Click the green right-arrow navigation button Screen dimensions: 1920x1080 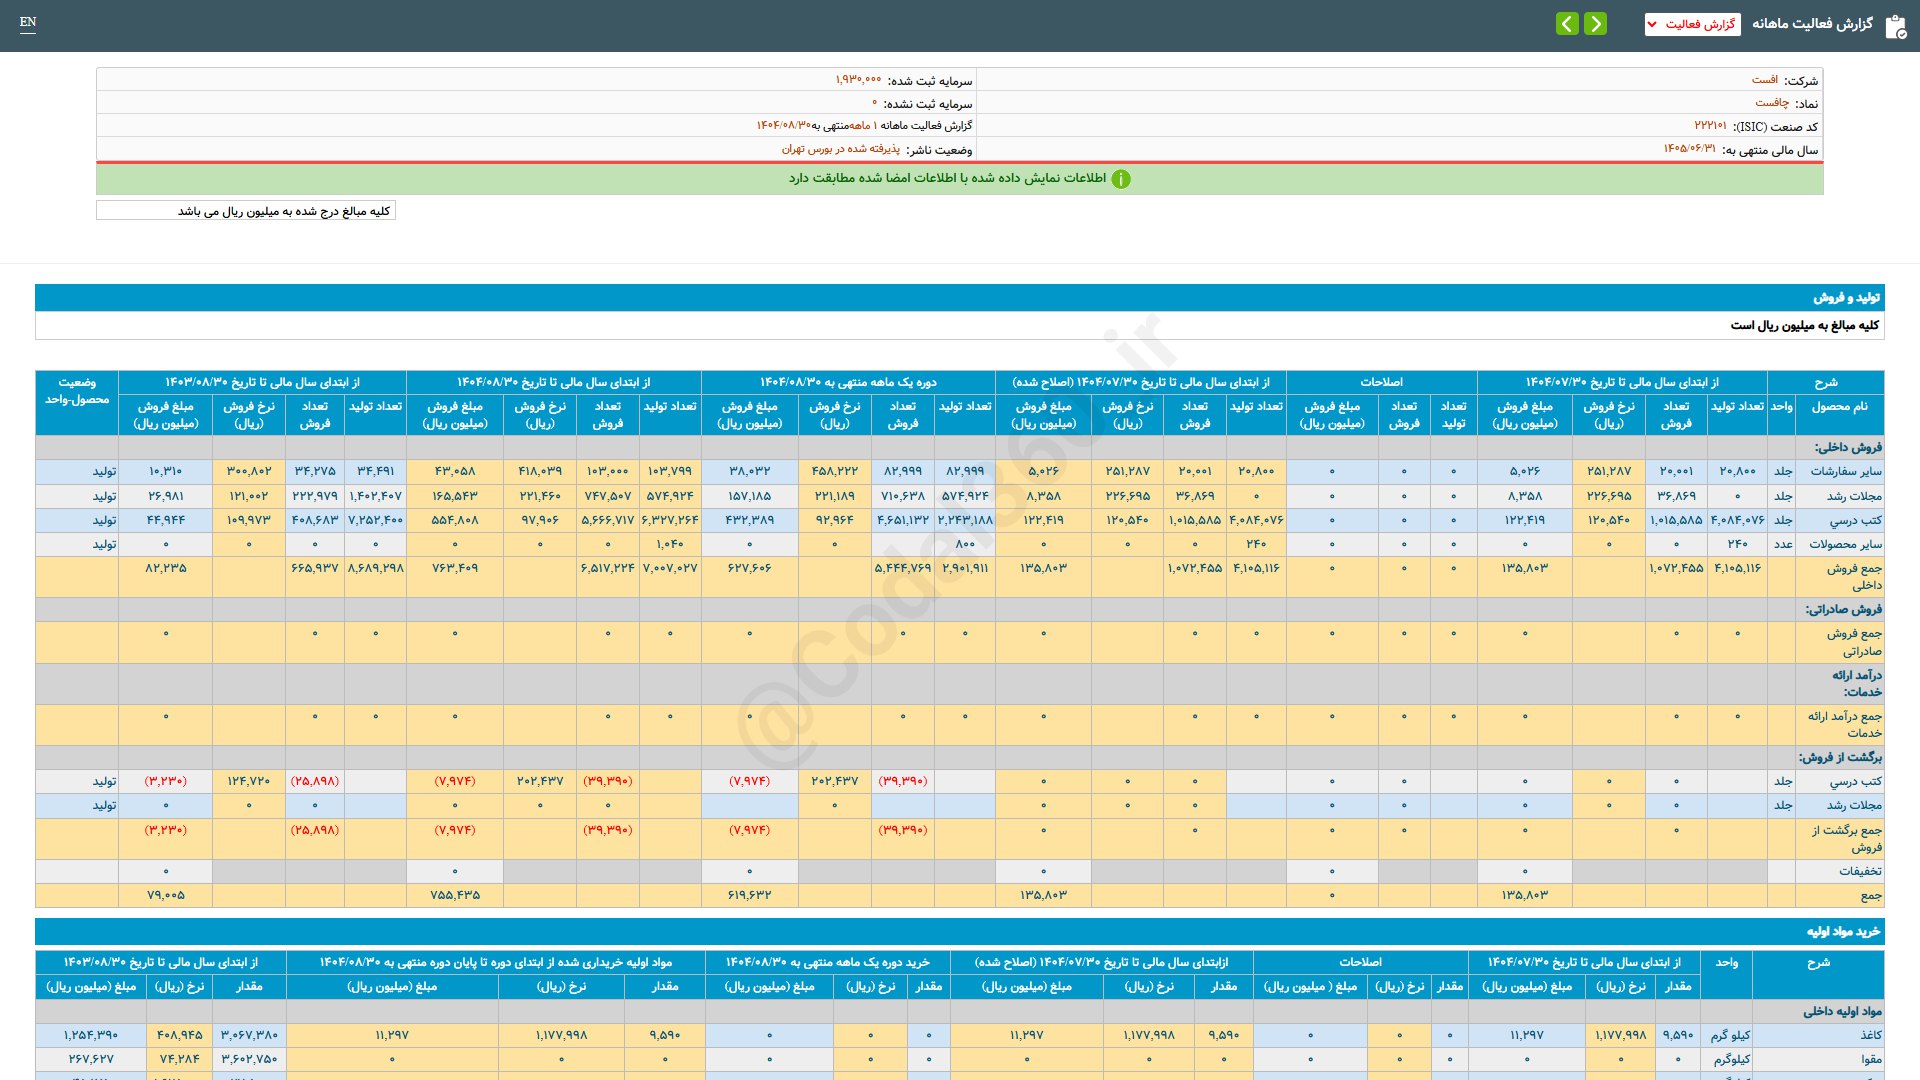[1596, 23]
